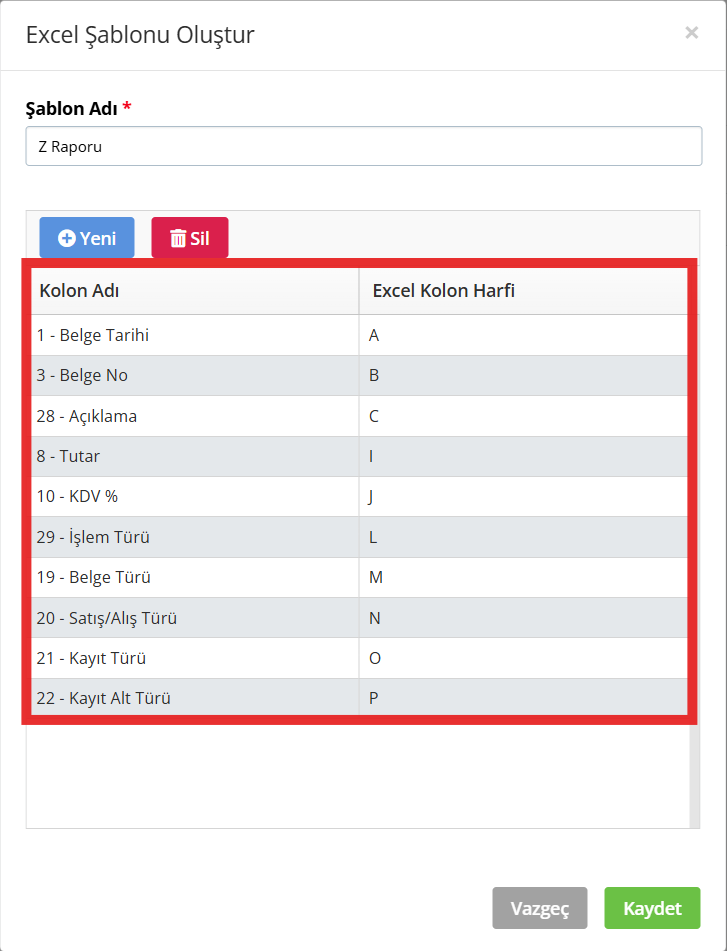Select the 22 - Kayıt Alt Türü row
Image resolution: width=727 pixels, height=951 pixels.
tap(360, 697)
